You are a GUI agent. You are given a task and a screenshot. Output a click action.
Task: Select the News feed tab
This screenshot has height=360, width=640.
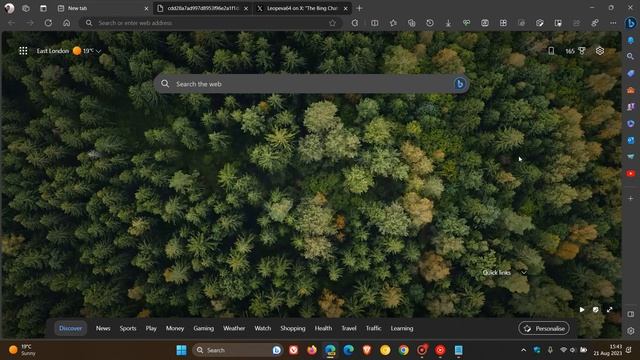[103, 328]
